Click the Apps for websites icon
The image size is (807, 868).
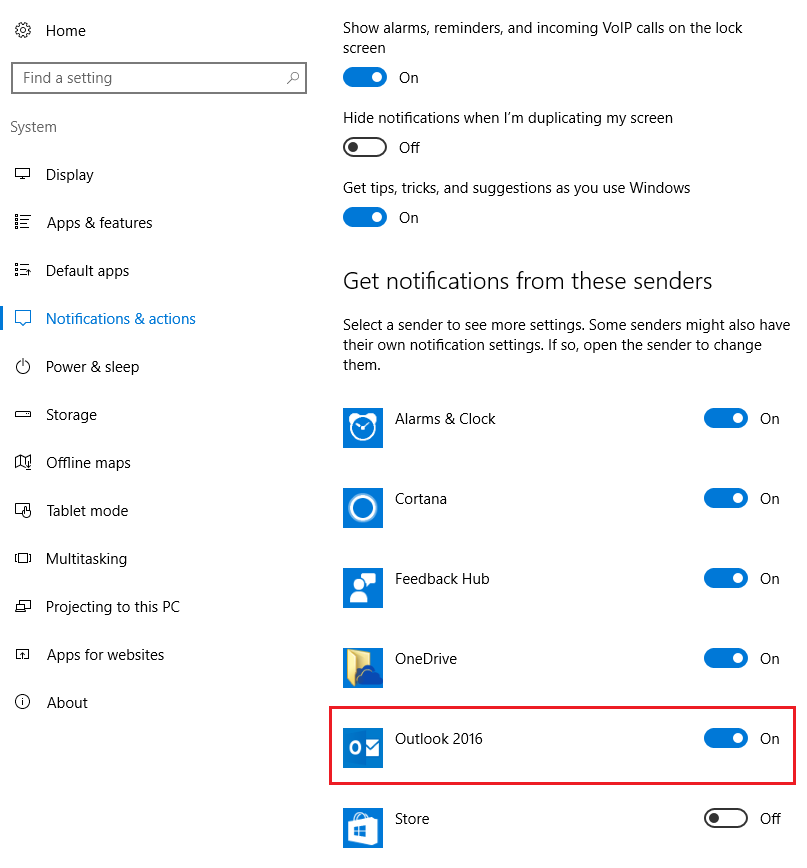(23, 654)
